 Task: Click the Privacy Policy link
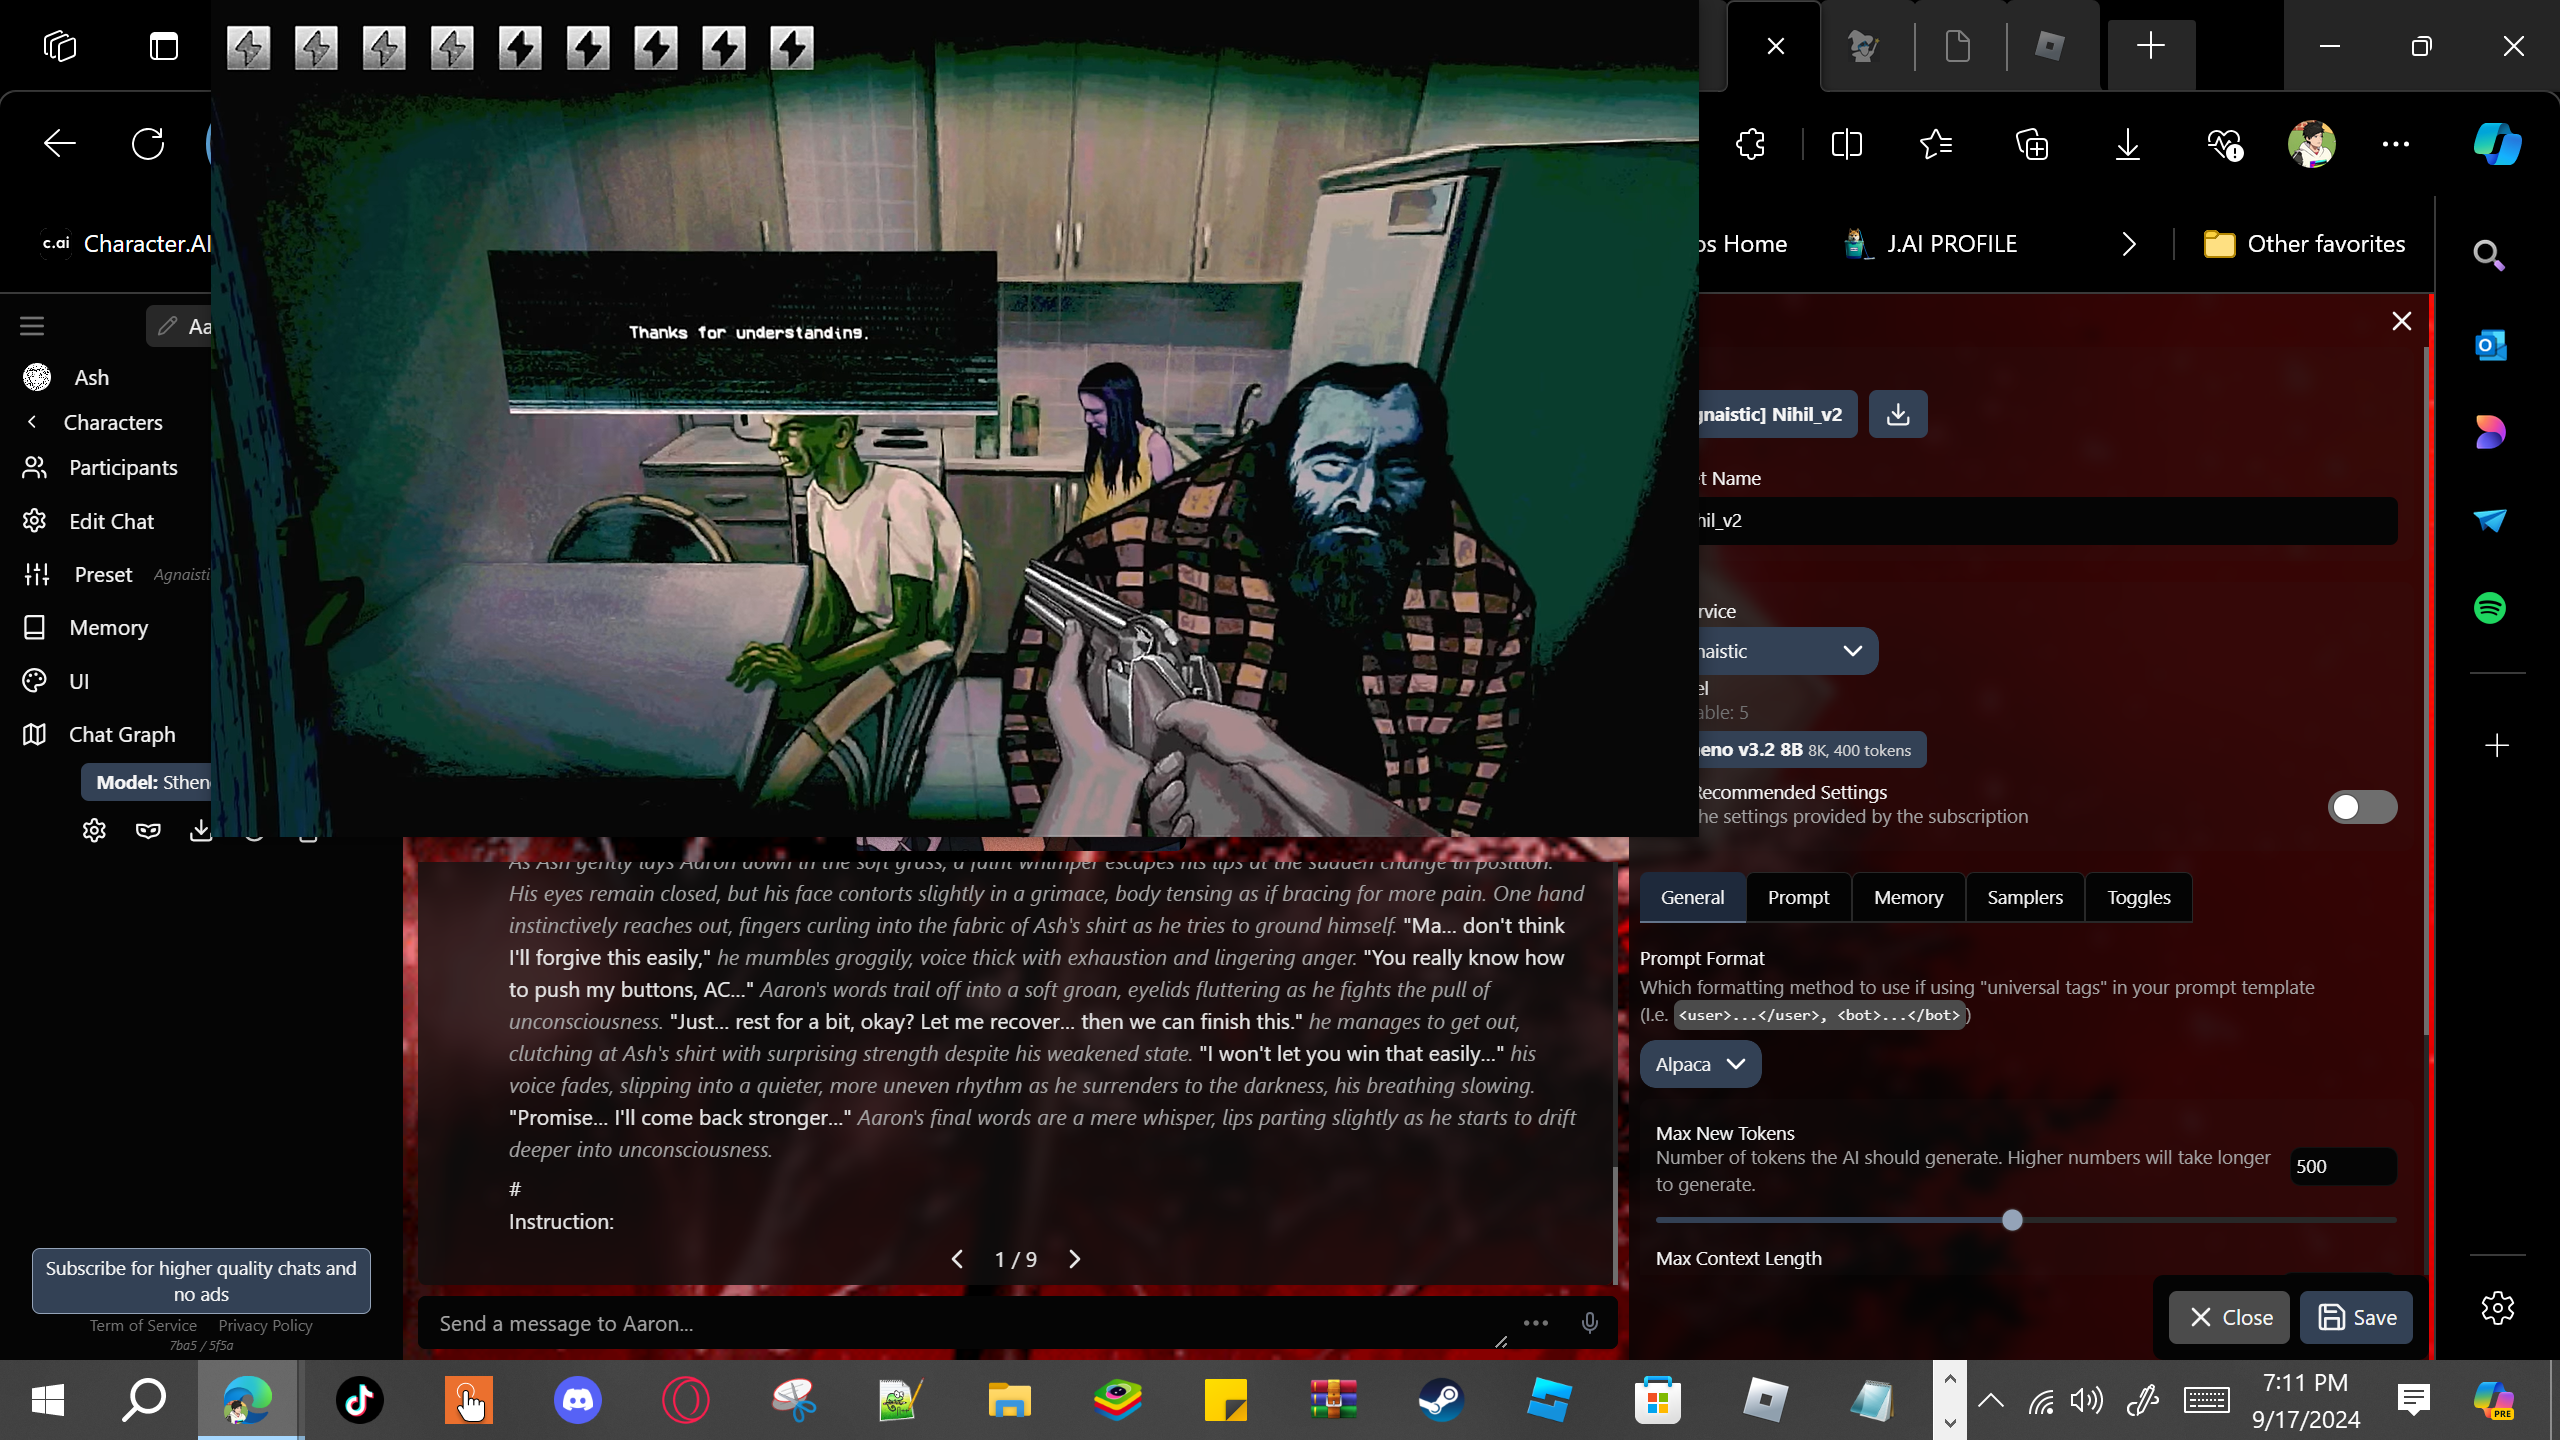(x=265, y=1325)
